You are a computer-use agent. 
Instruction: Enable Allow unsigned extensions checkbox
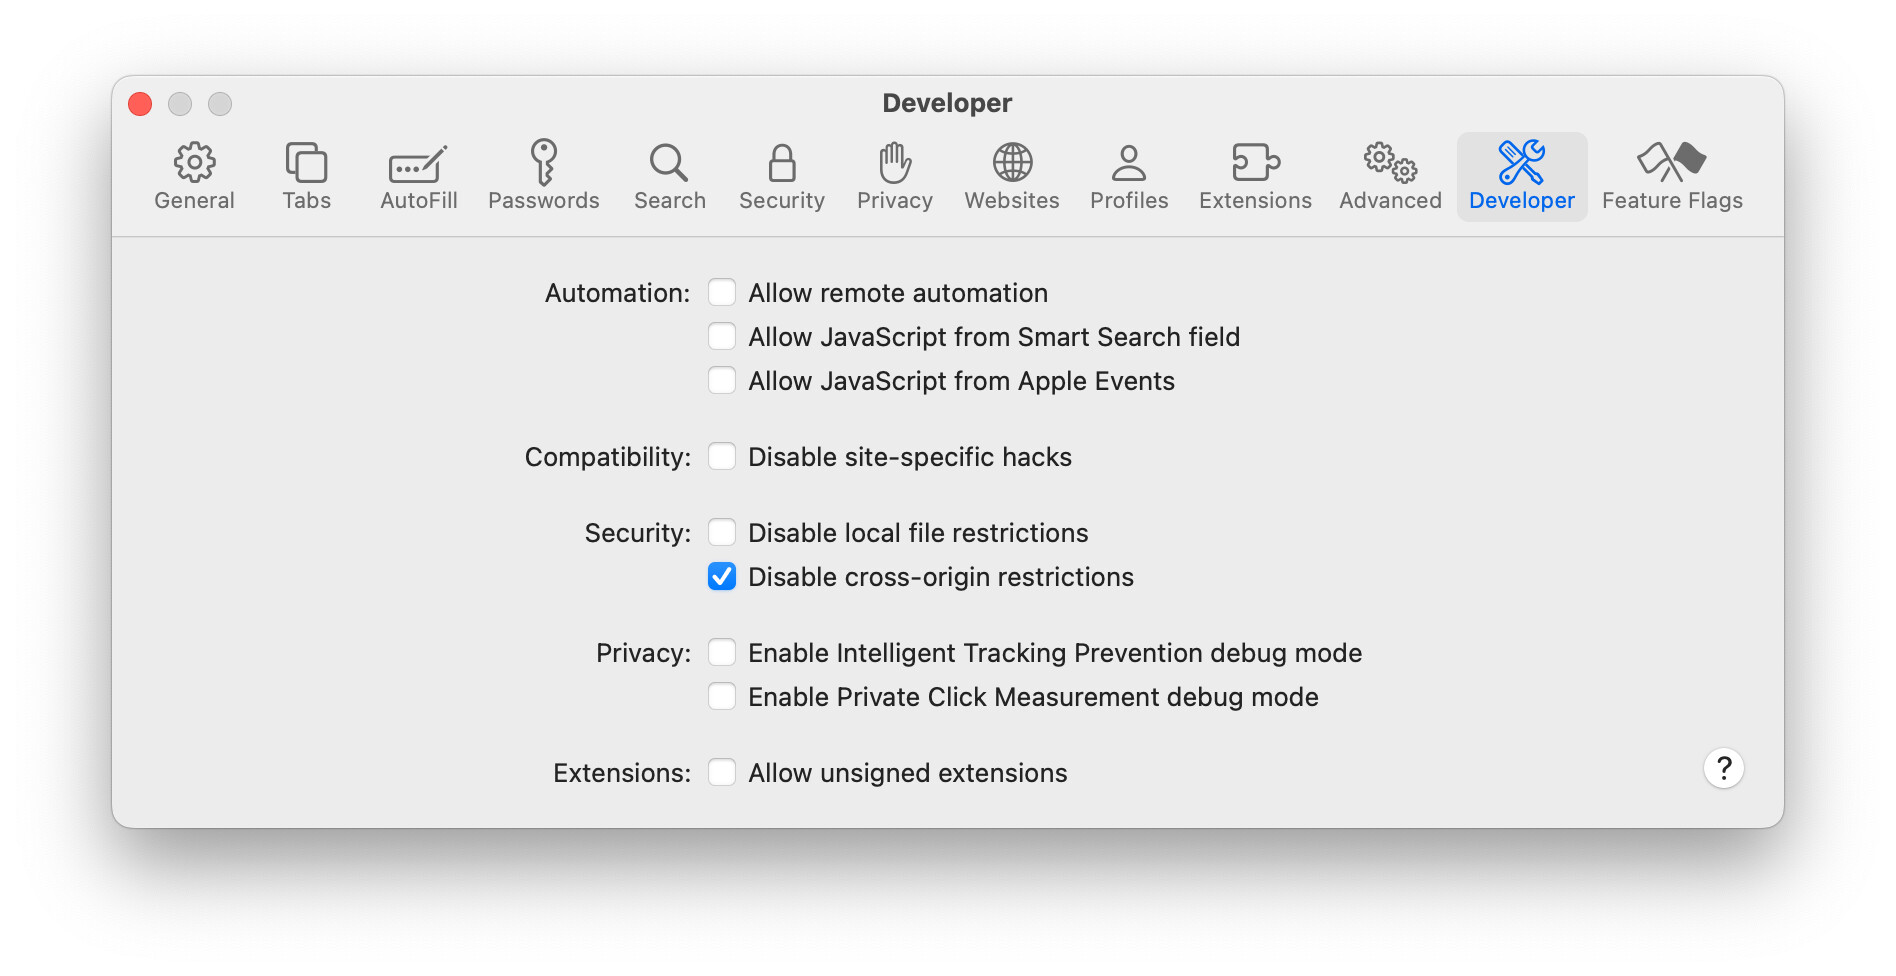click(722, 772)
